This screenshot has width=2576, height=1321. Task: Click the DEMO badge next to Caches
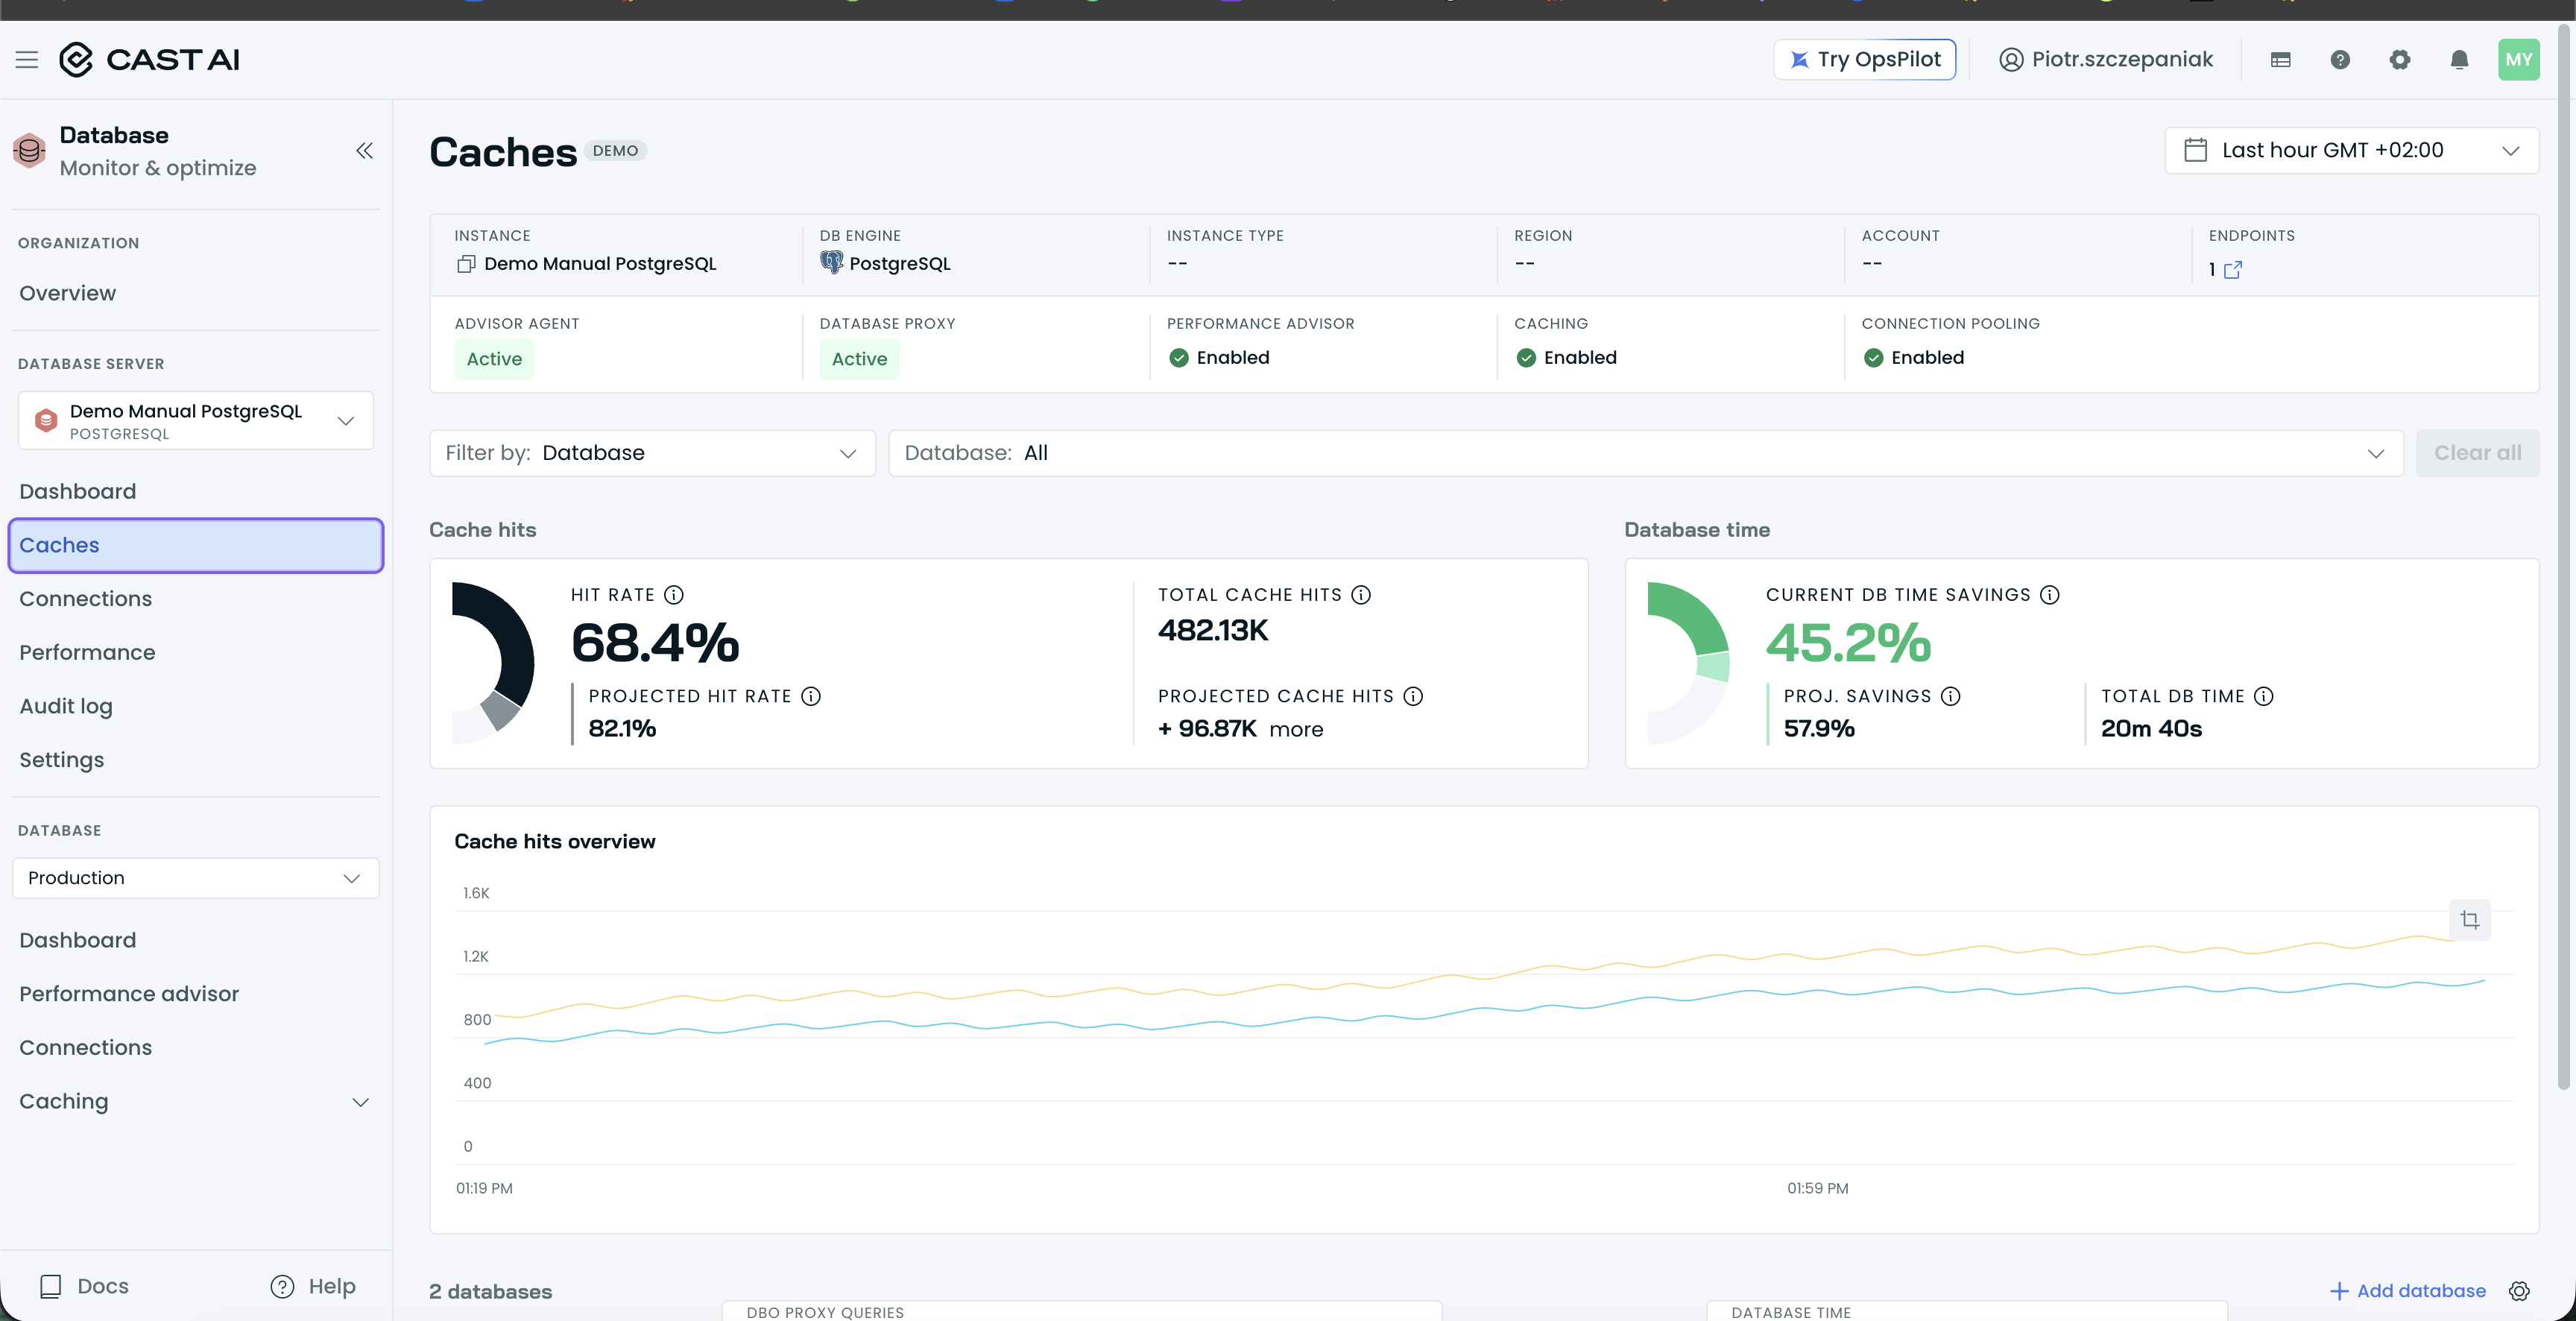[615, 151]
